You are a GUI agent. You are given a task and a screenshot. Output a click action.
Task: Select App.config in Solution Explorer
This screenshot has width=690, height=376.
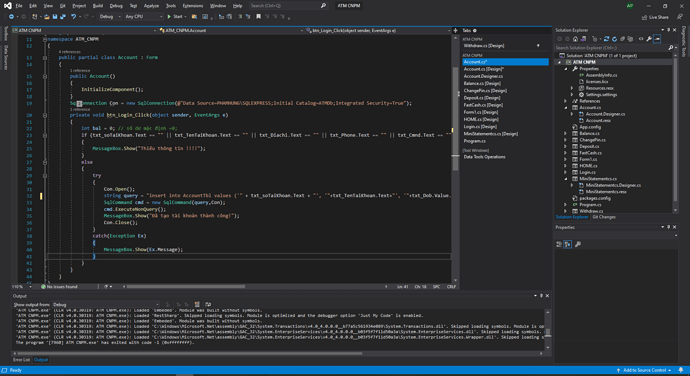point(590,127)
